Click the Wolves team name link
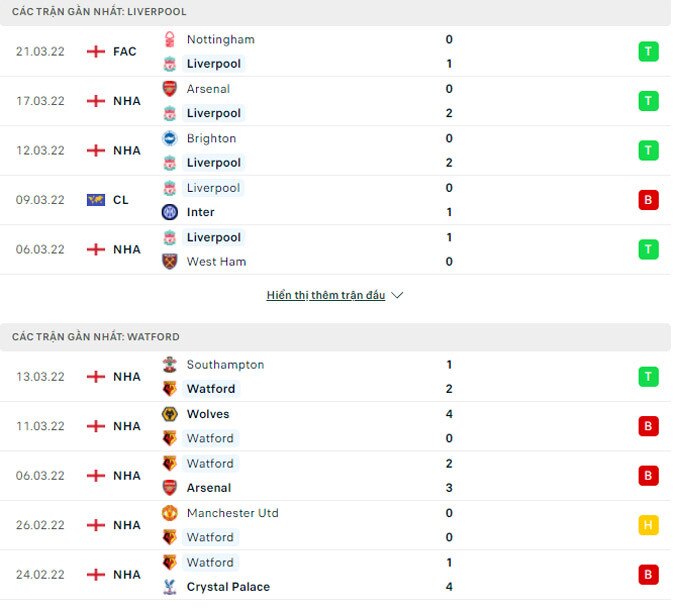680x610 pixels. pos(208,414)
